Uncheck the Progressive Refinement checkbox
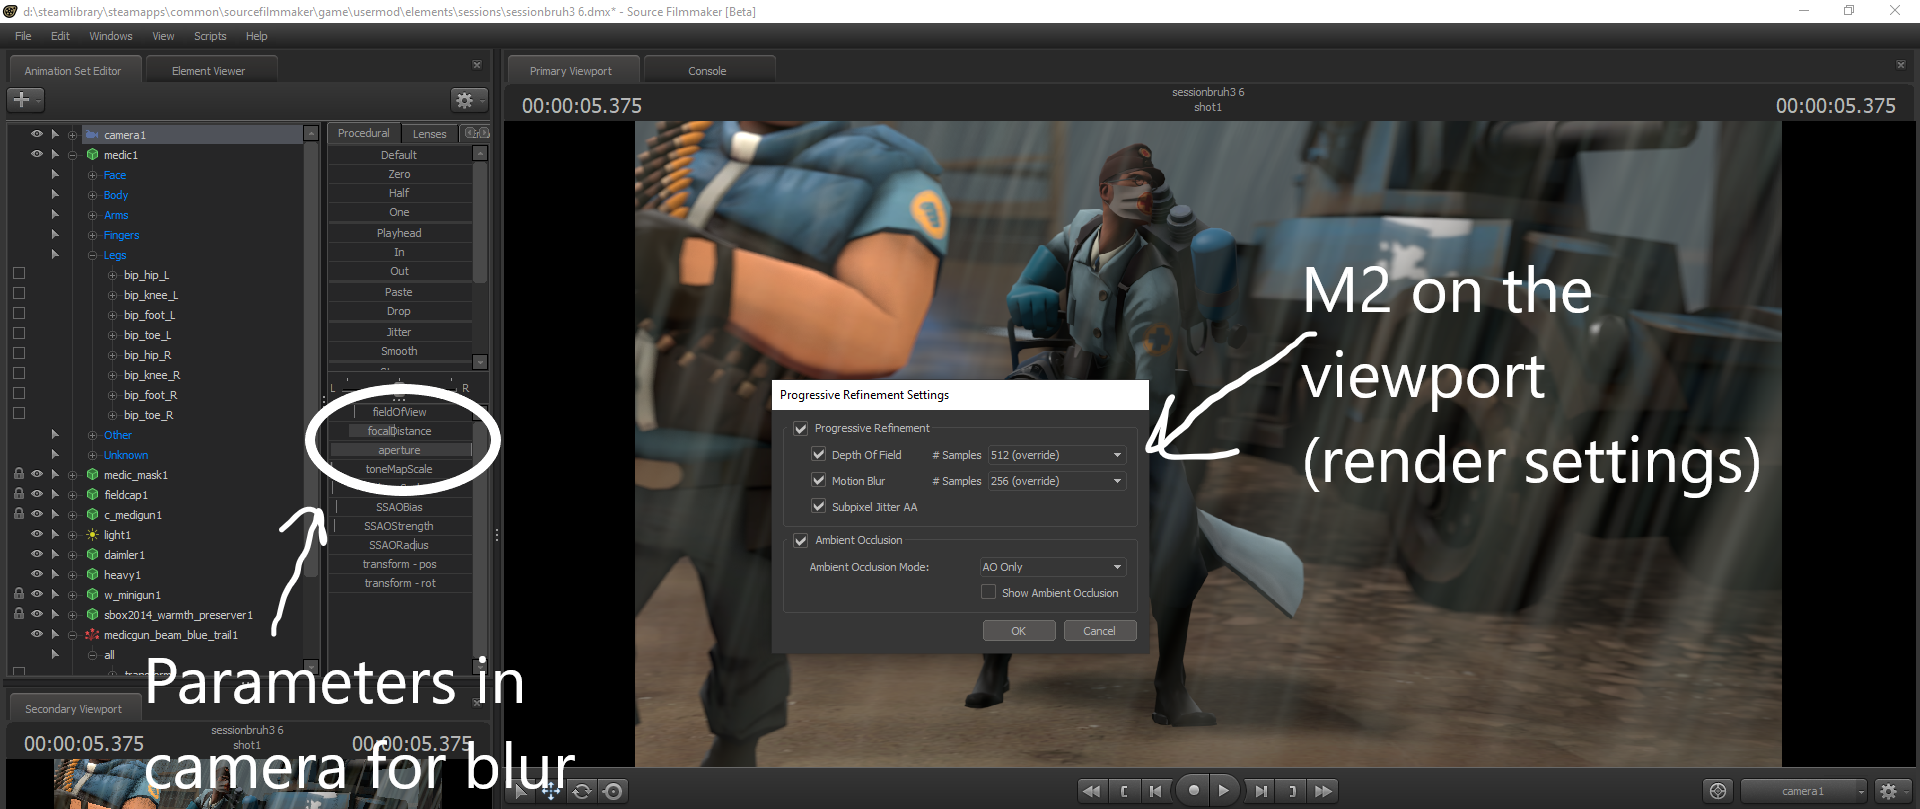The image size is (1920, 809). coord(800,428)
